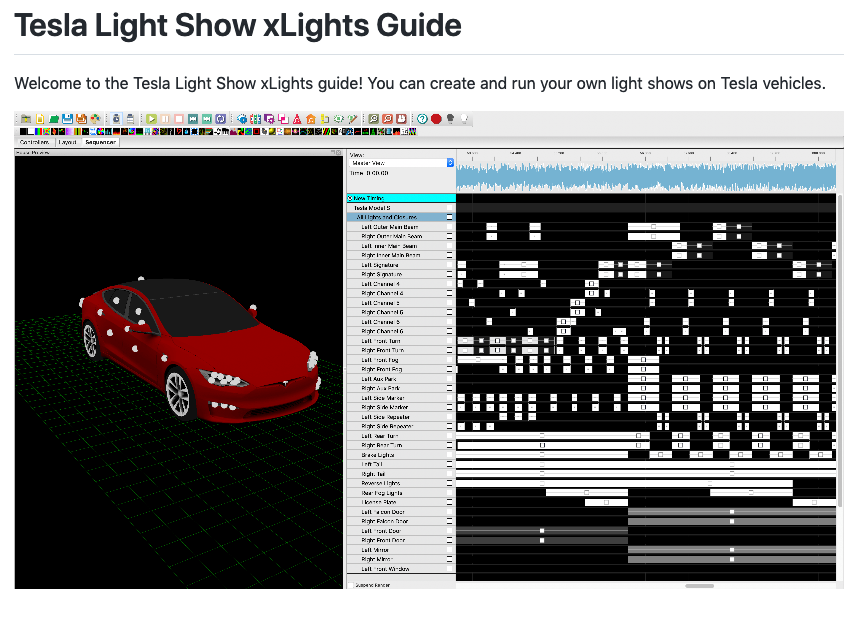Rewind to the start of the sequence
The image size is (852, 621).
point(194,118)
